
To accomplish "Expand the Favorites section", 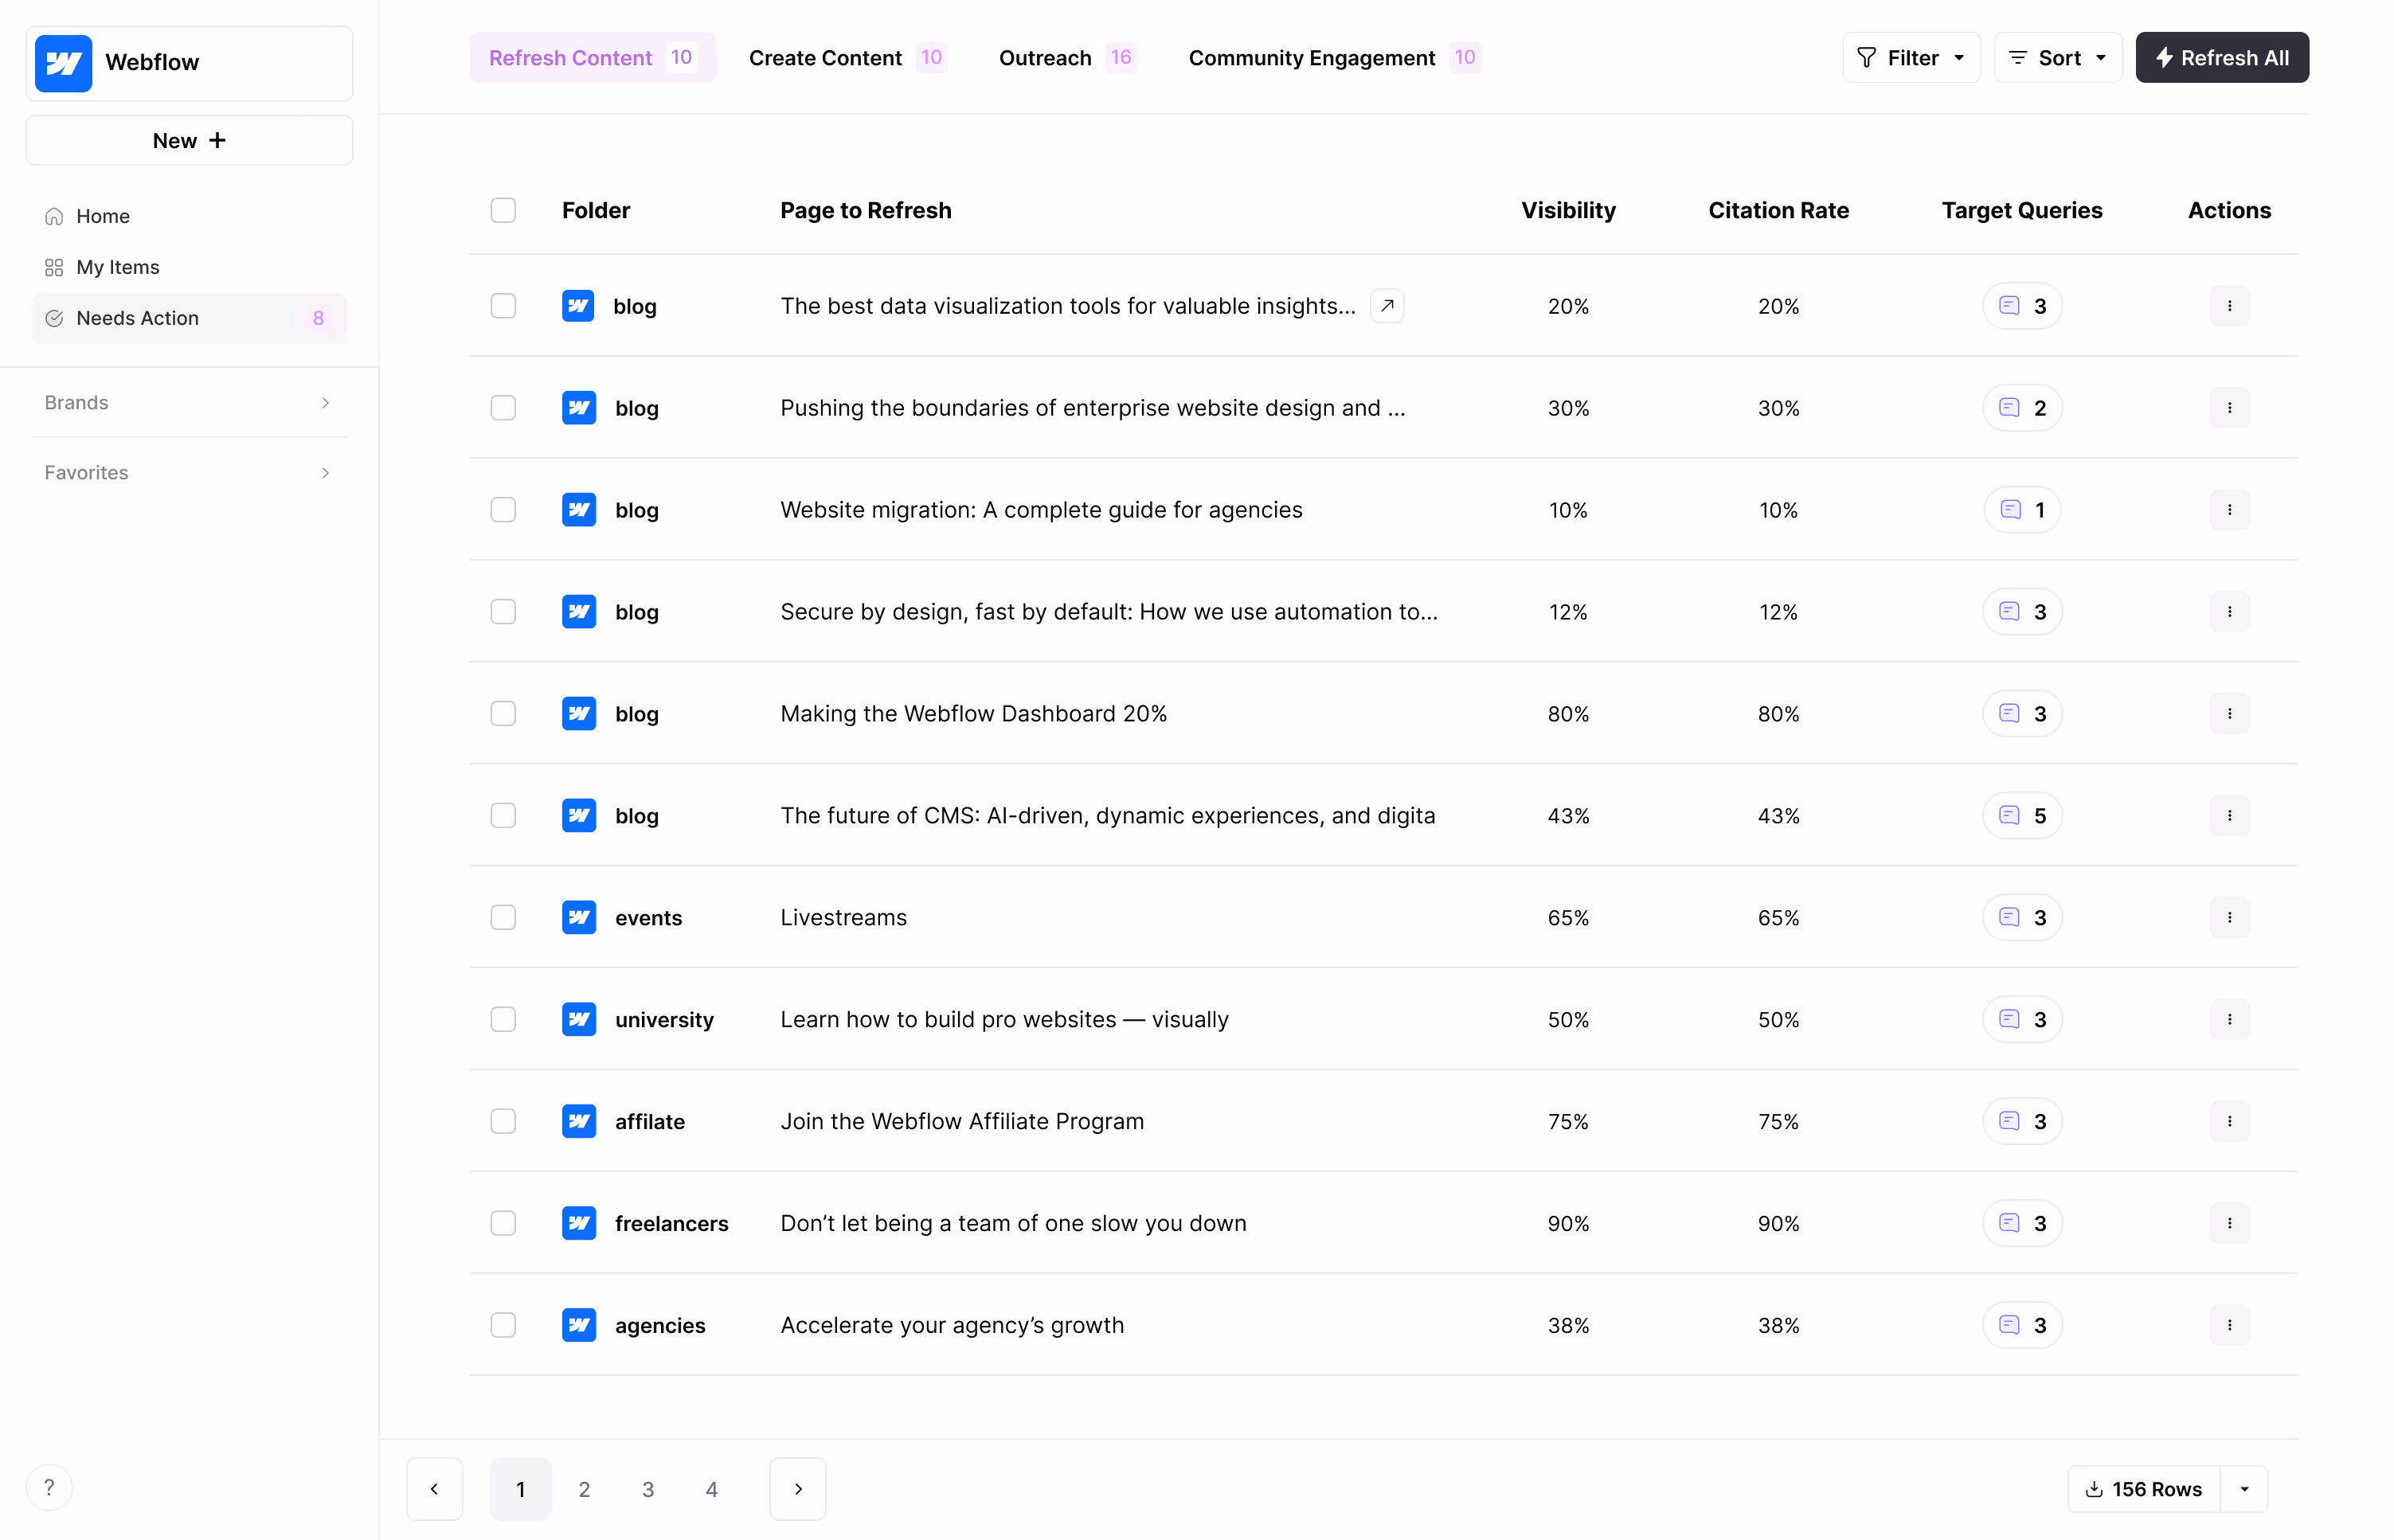I will pos(189,473).
